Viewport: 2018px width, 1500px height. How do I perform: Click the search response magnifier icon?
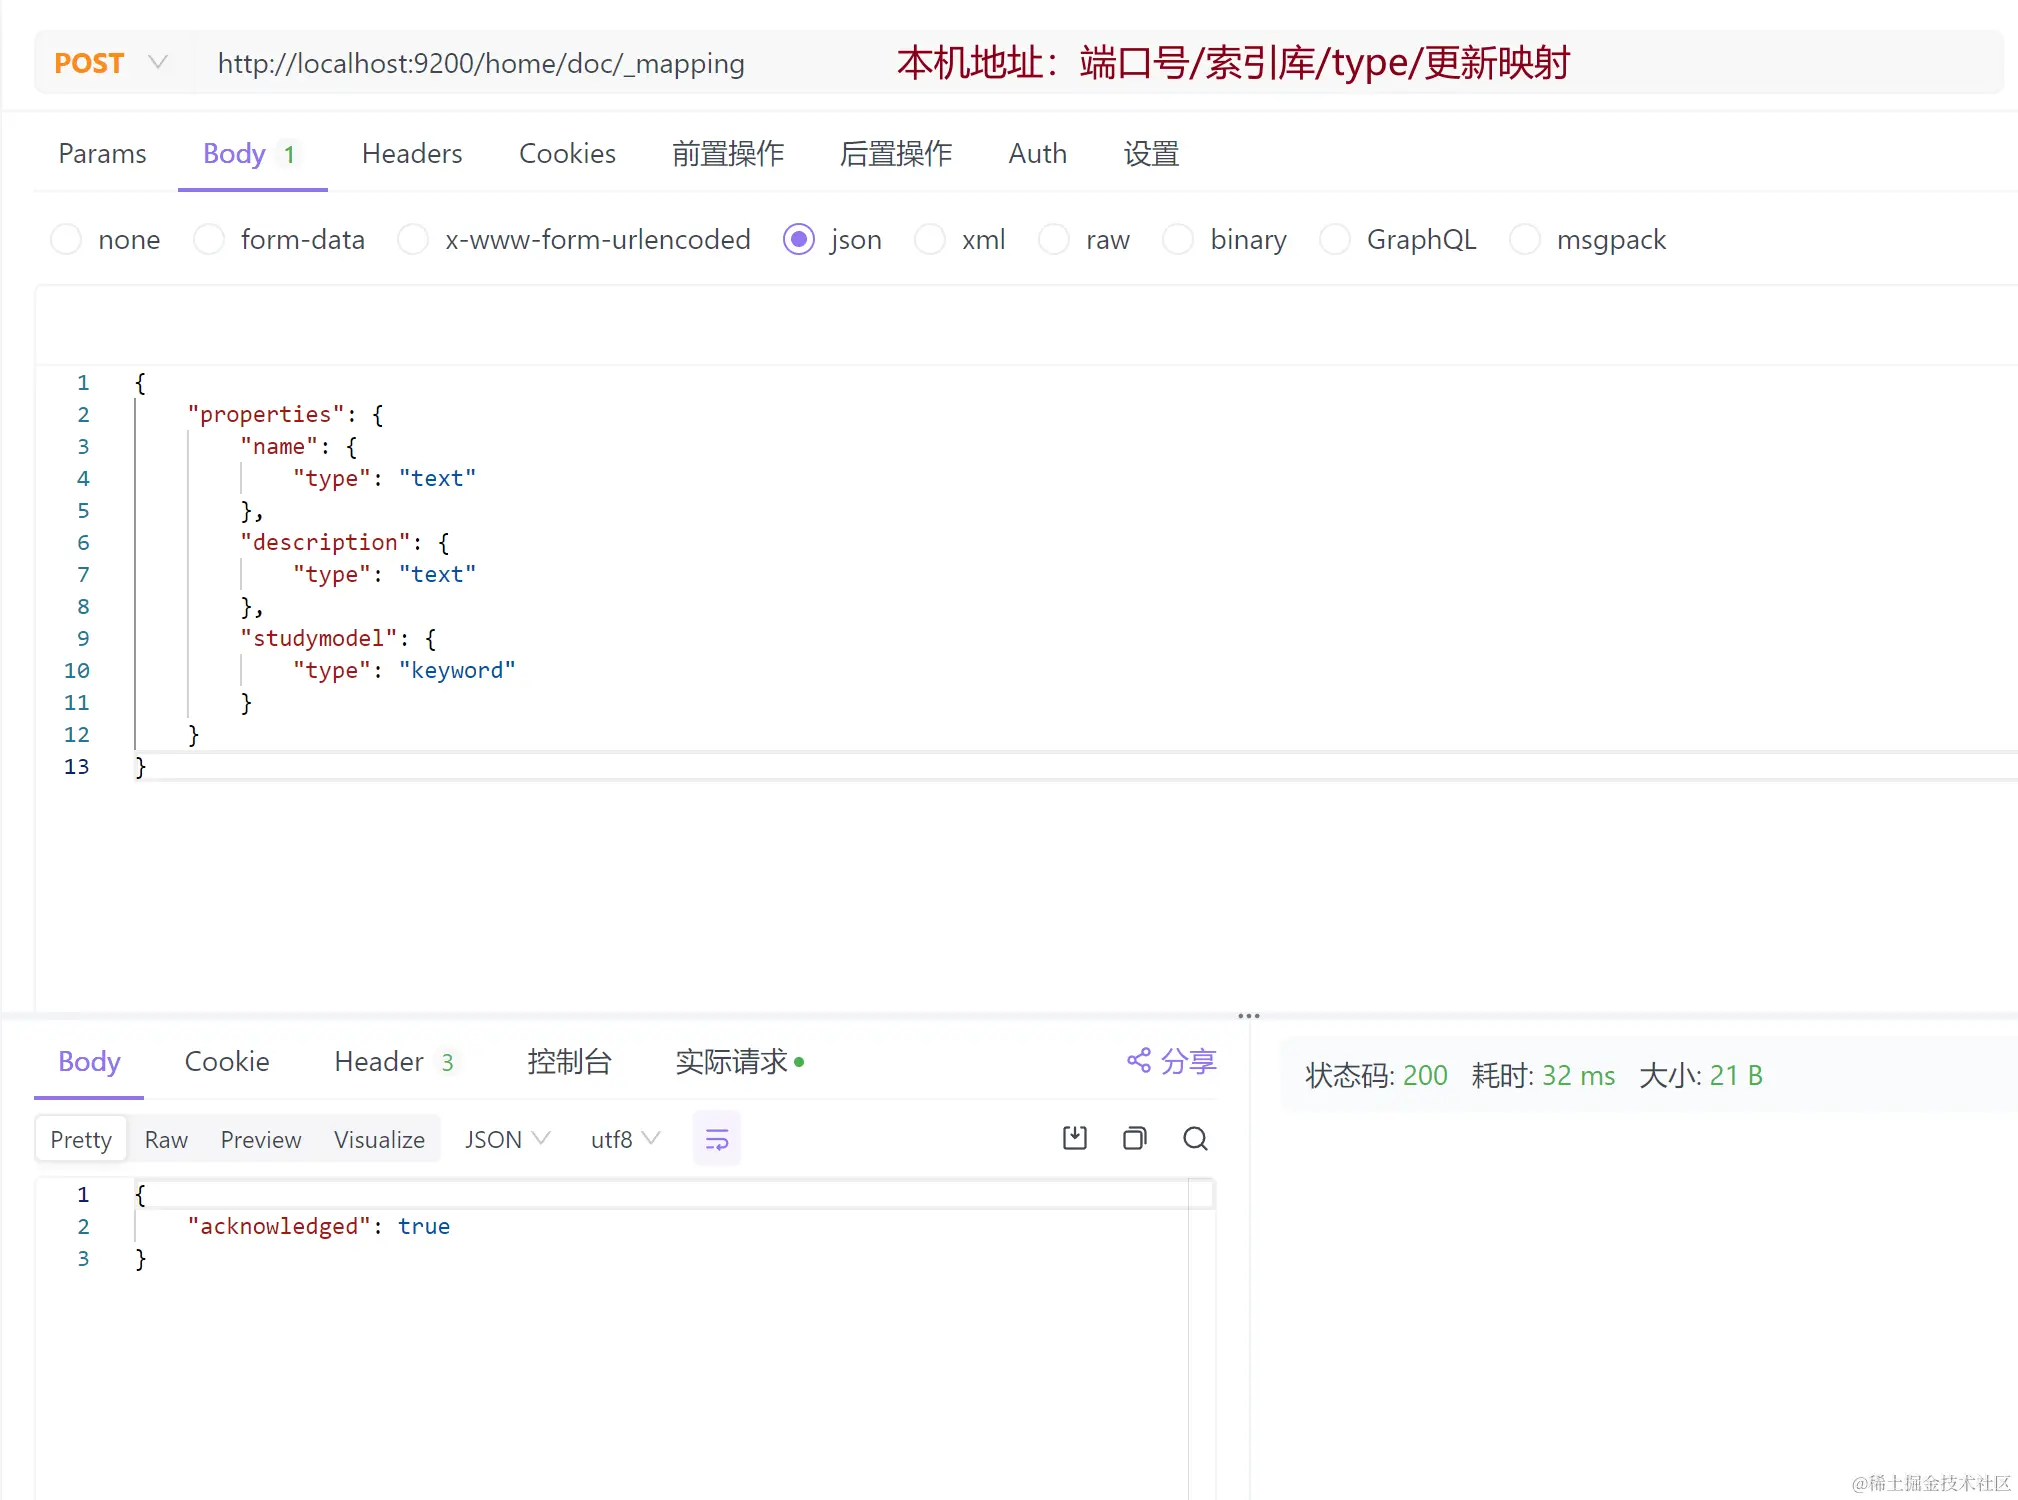point(1195,1138)
